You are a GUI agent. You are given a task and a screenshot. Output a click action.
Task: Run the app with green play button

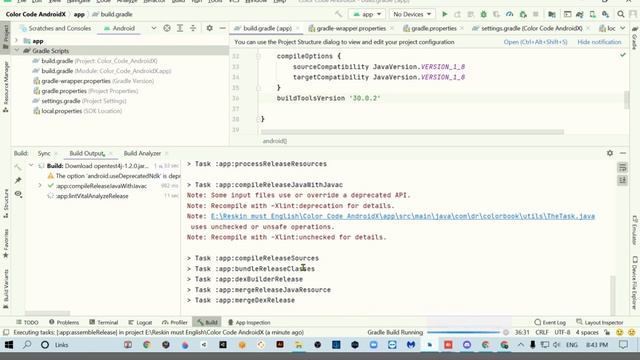click(x=444, y=14)
